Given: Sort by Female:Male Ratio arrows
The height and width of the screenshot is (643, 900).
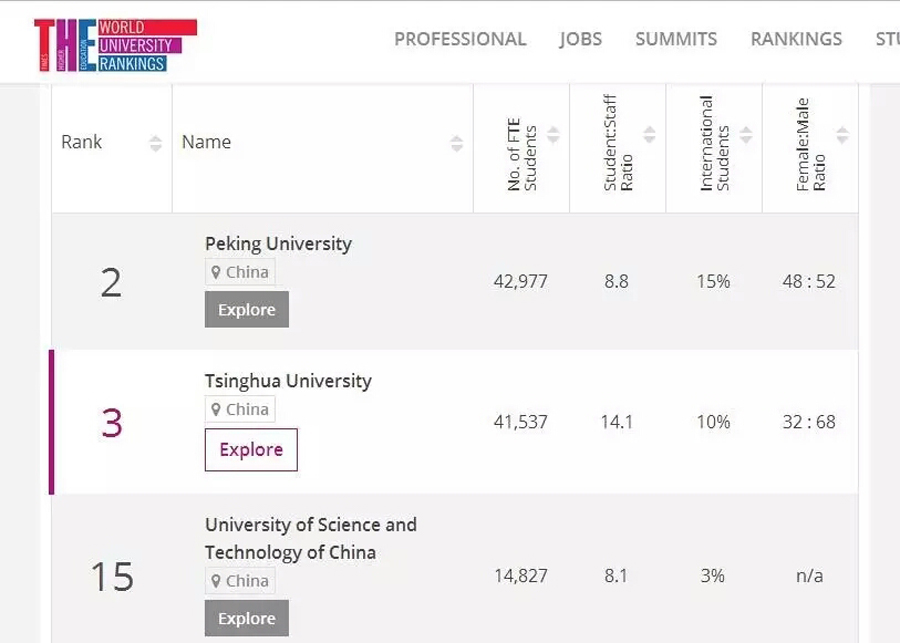Looking at the screenshot, I should click(842, 134).
